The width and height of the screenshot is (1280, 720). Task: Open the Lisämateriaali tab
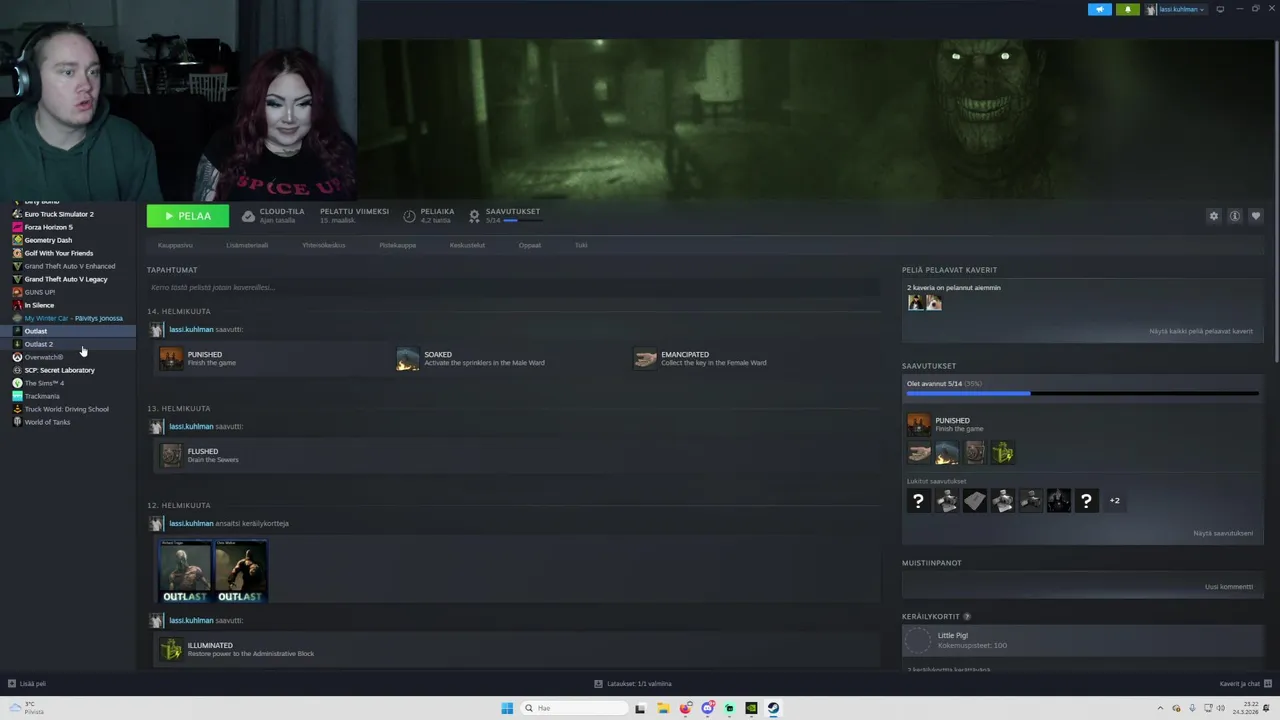tap(247, 245)
